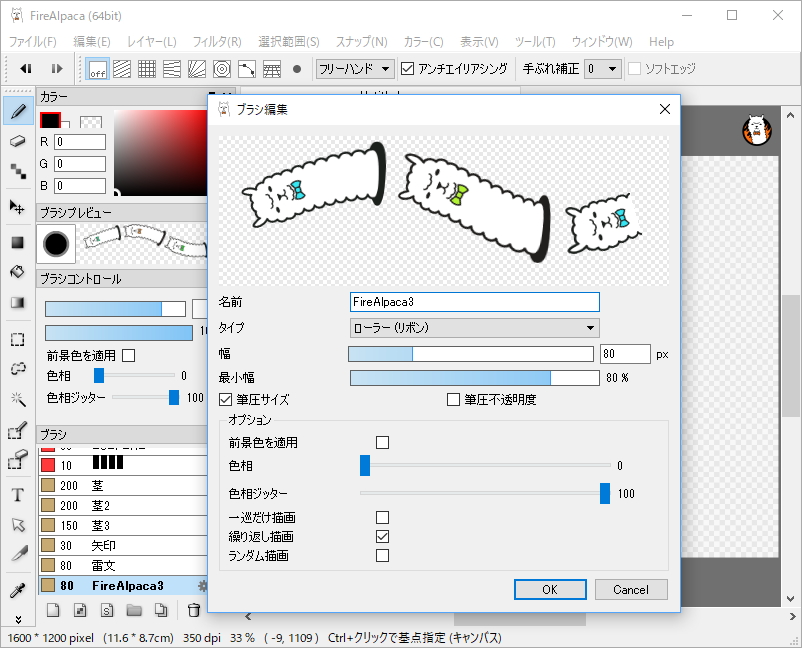The height and width of the screenshot is (648, 802).
Task: Open the フリーハンド mode dropdown
Action: pyautogui.click(x=355, y=69)
